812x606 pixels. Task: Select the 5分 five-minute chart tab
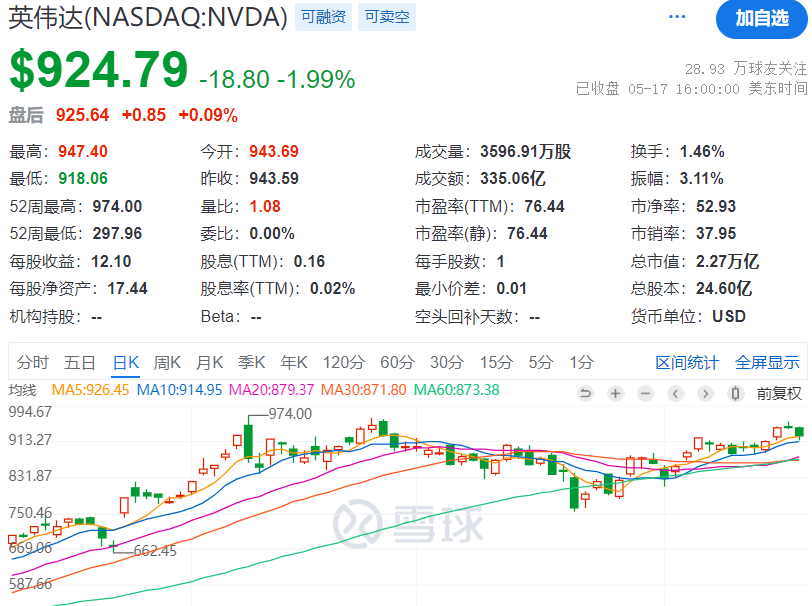[x=540, y=364]
